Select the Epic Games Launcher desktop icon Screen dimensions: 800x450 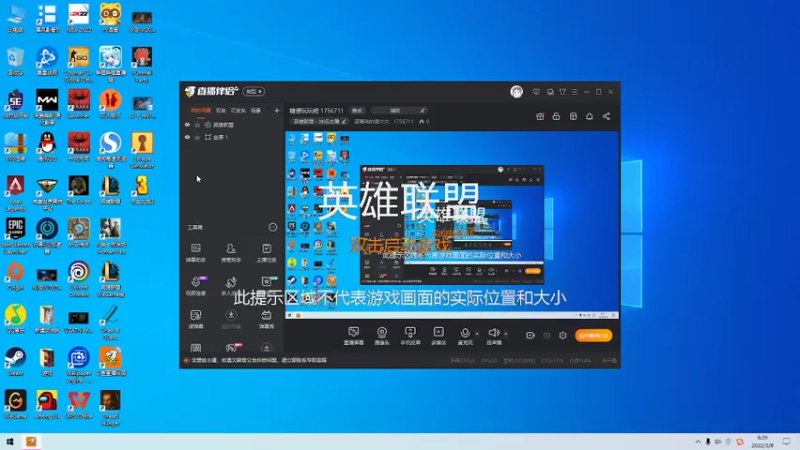click(x=15, y=236)
